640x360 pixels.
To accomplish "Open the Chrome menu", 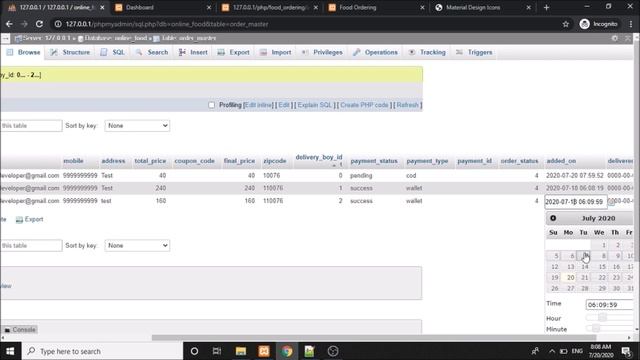I will point(631,24).
